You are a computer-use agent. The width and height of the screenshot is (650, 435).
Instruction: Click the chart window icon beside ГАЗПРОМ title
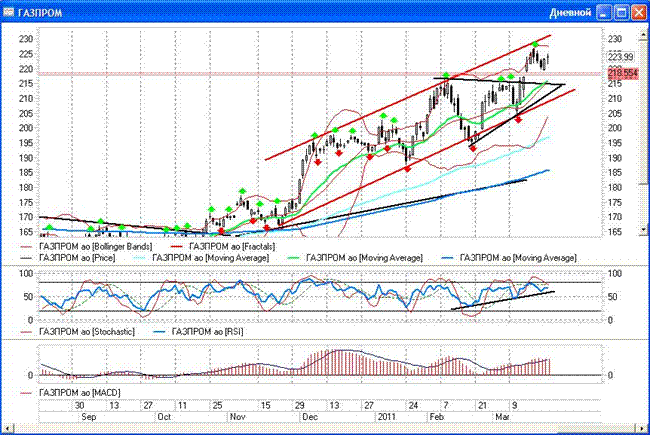coord(9,12)
